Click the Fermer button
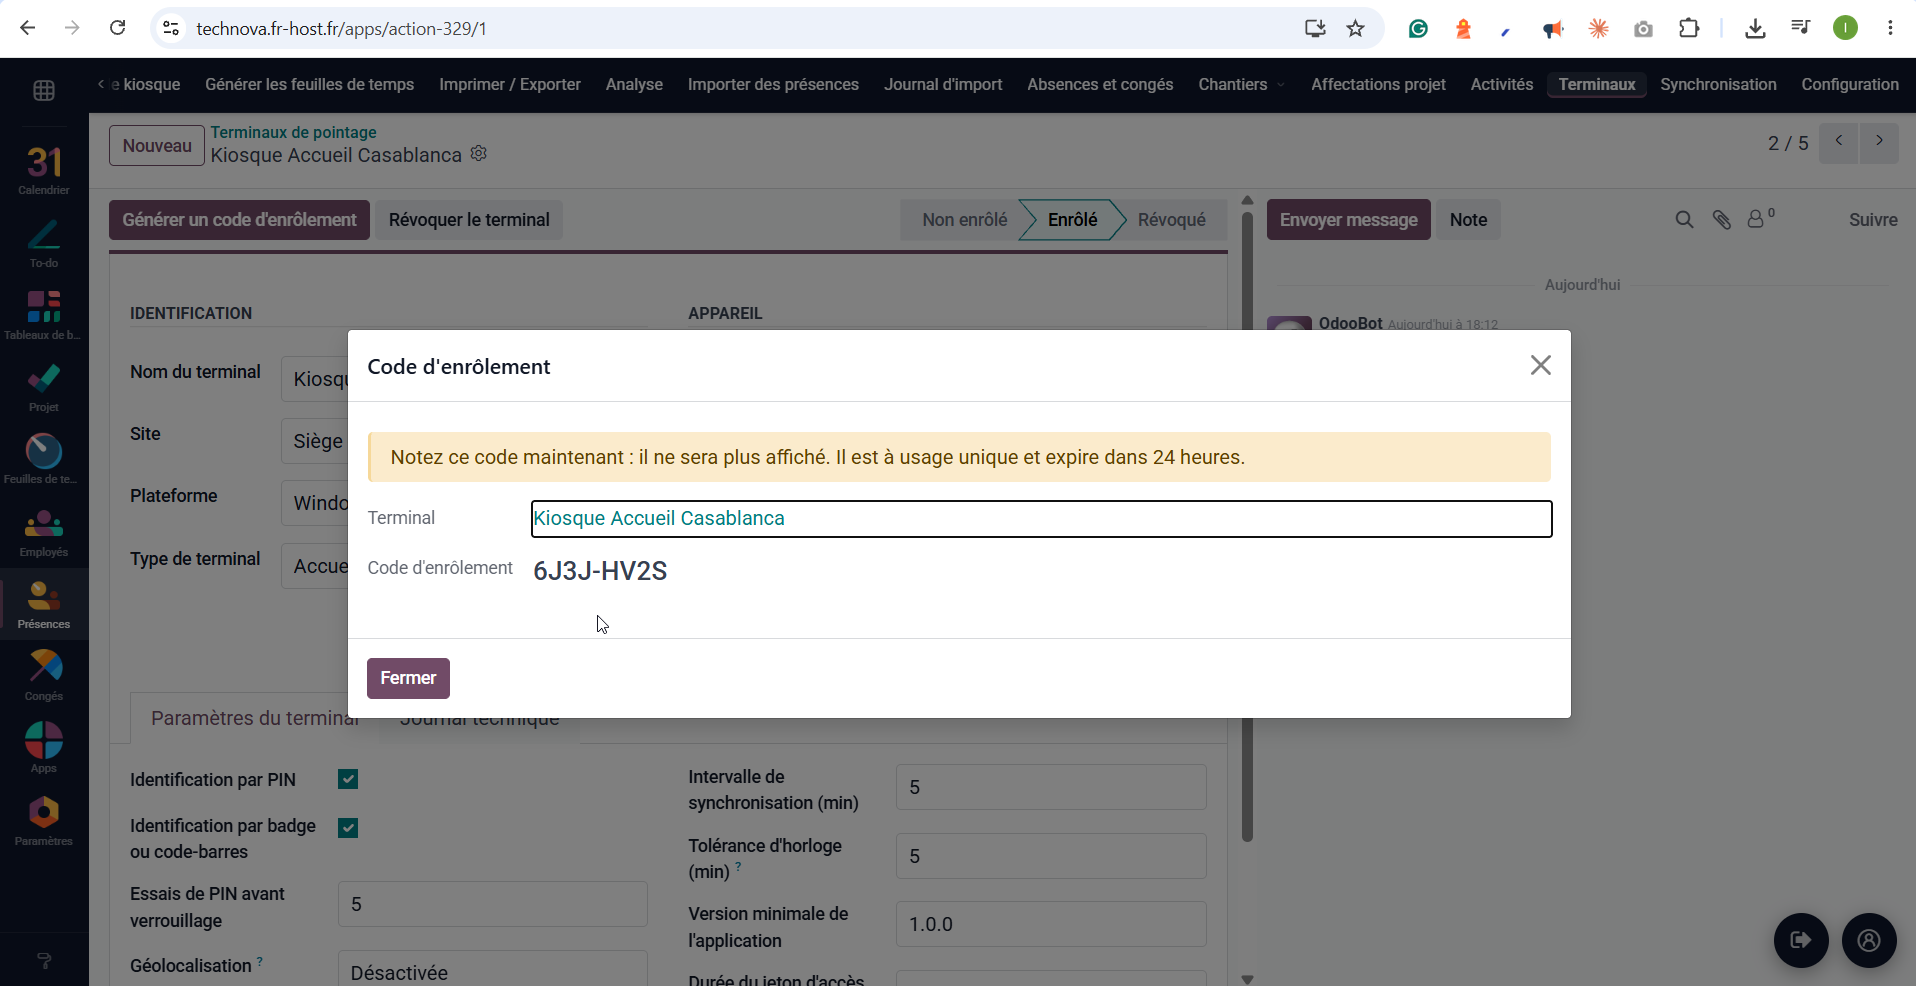Screen dimensions: 1916x986 [408, 678]
